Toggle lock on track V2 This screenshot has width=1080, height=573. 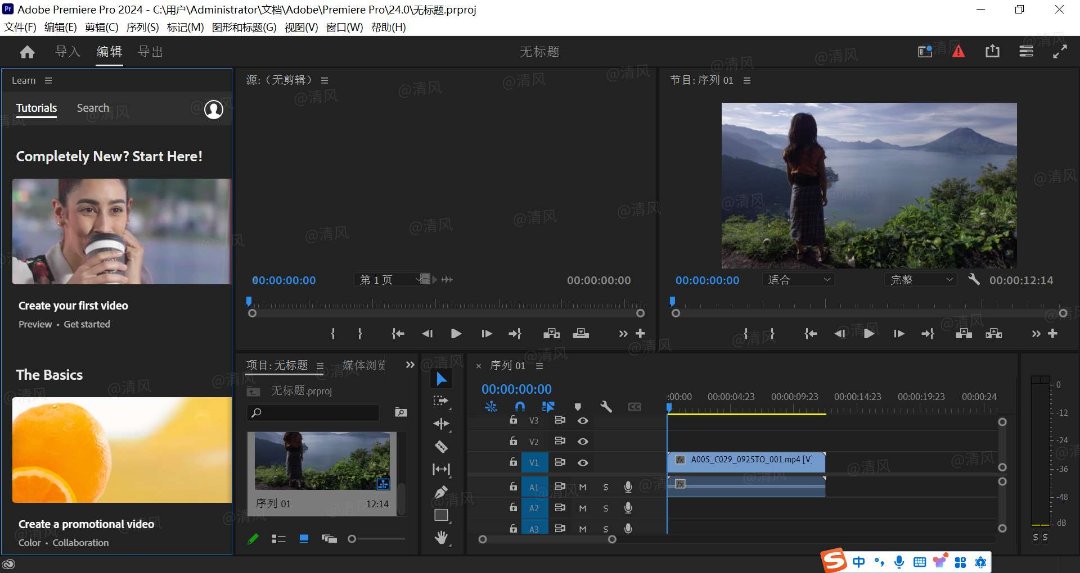(x=513, y=442)
